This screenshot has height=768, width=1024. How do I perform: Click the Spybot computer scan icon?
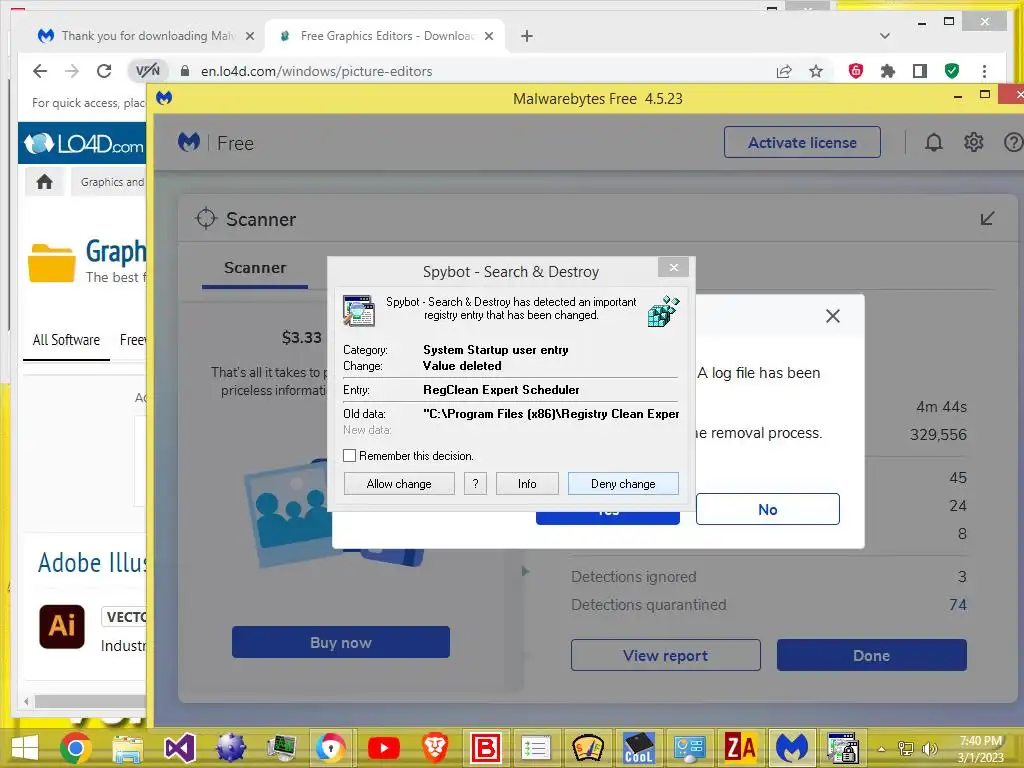(x=359, y=311)
